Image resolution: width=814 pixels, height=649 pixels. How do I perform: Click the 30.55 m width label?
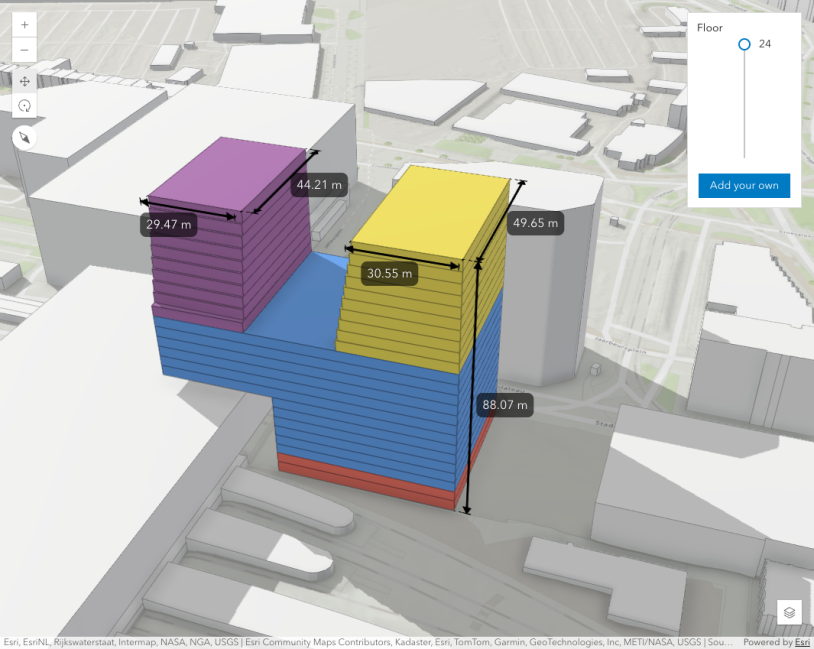point(389,272)
